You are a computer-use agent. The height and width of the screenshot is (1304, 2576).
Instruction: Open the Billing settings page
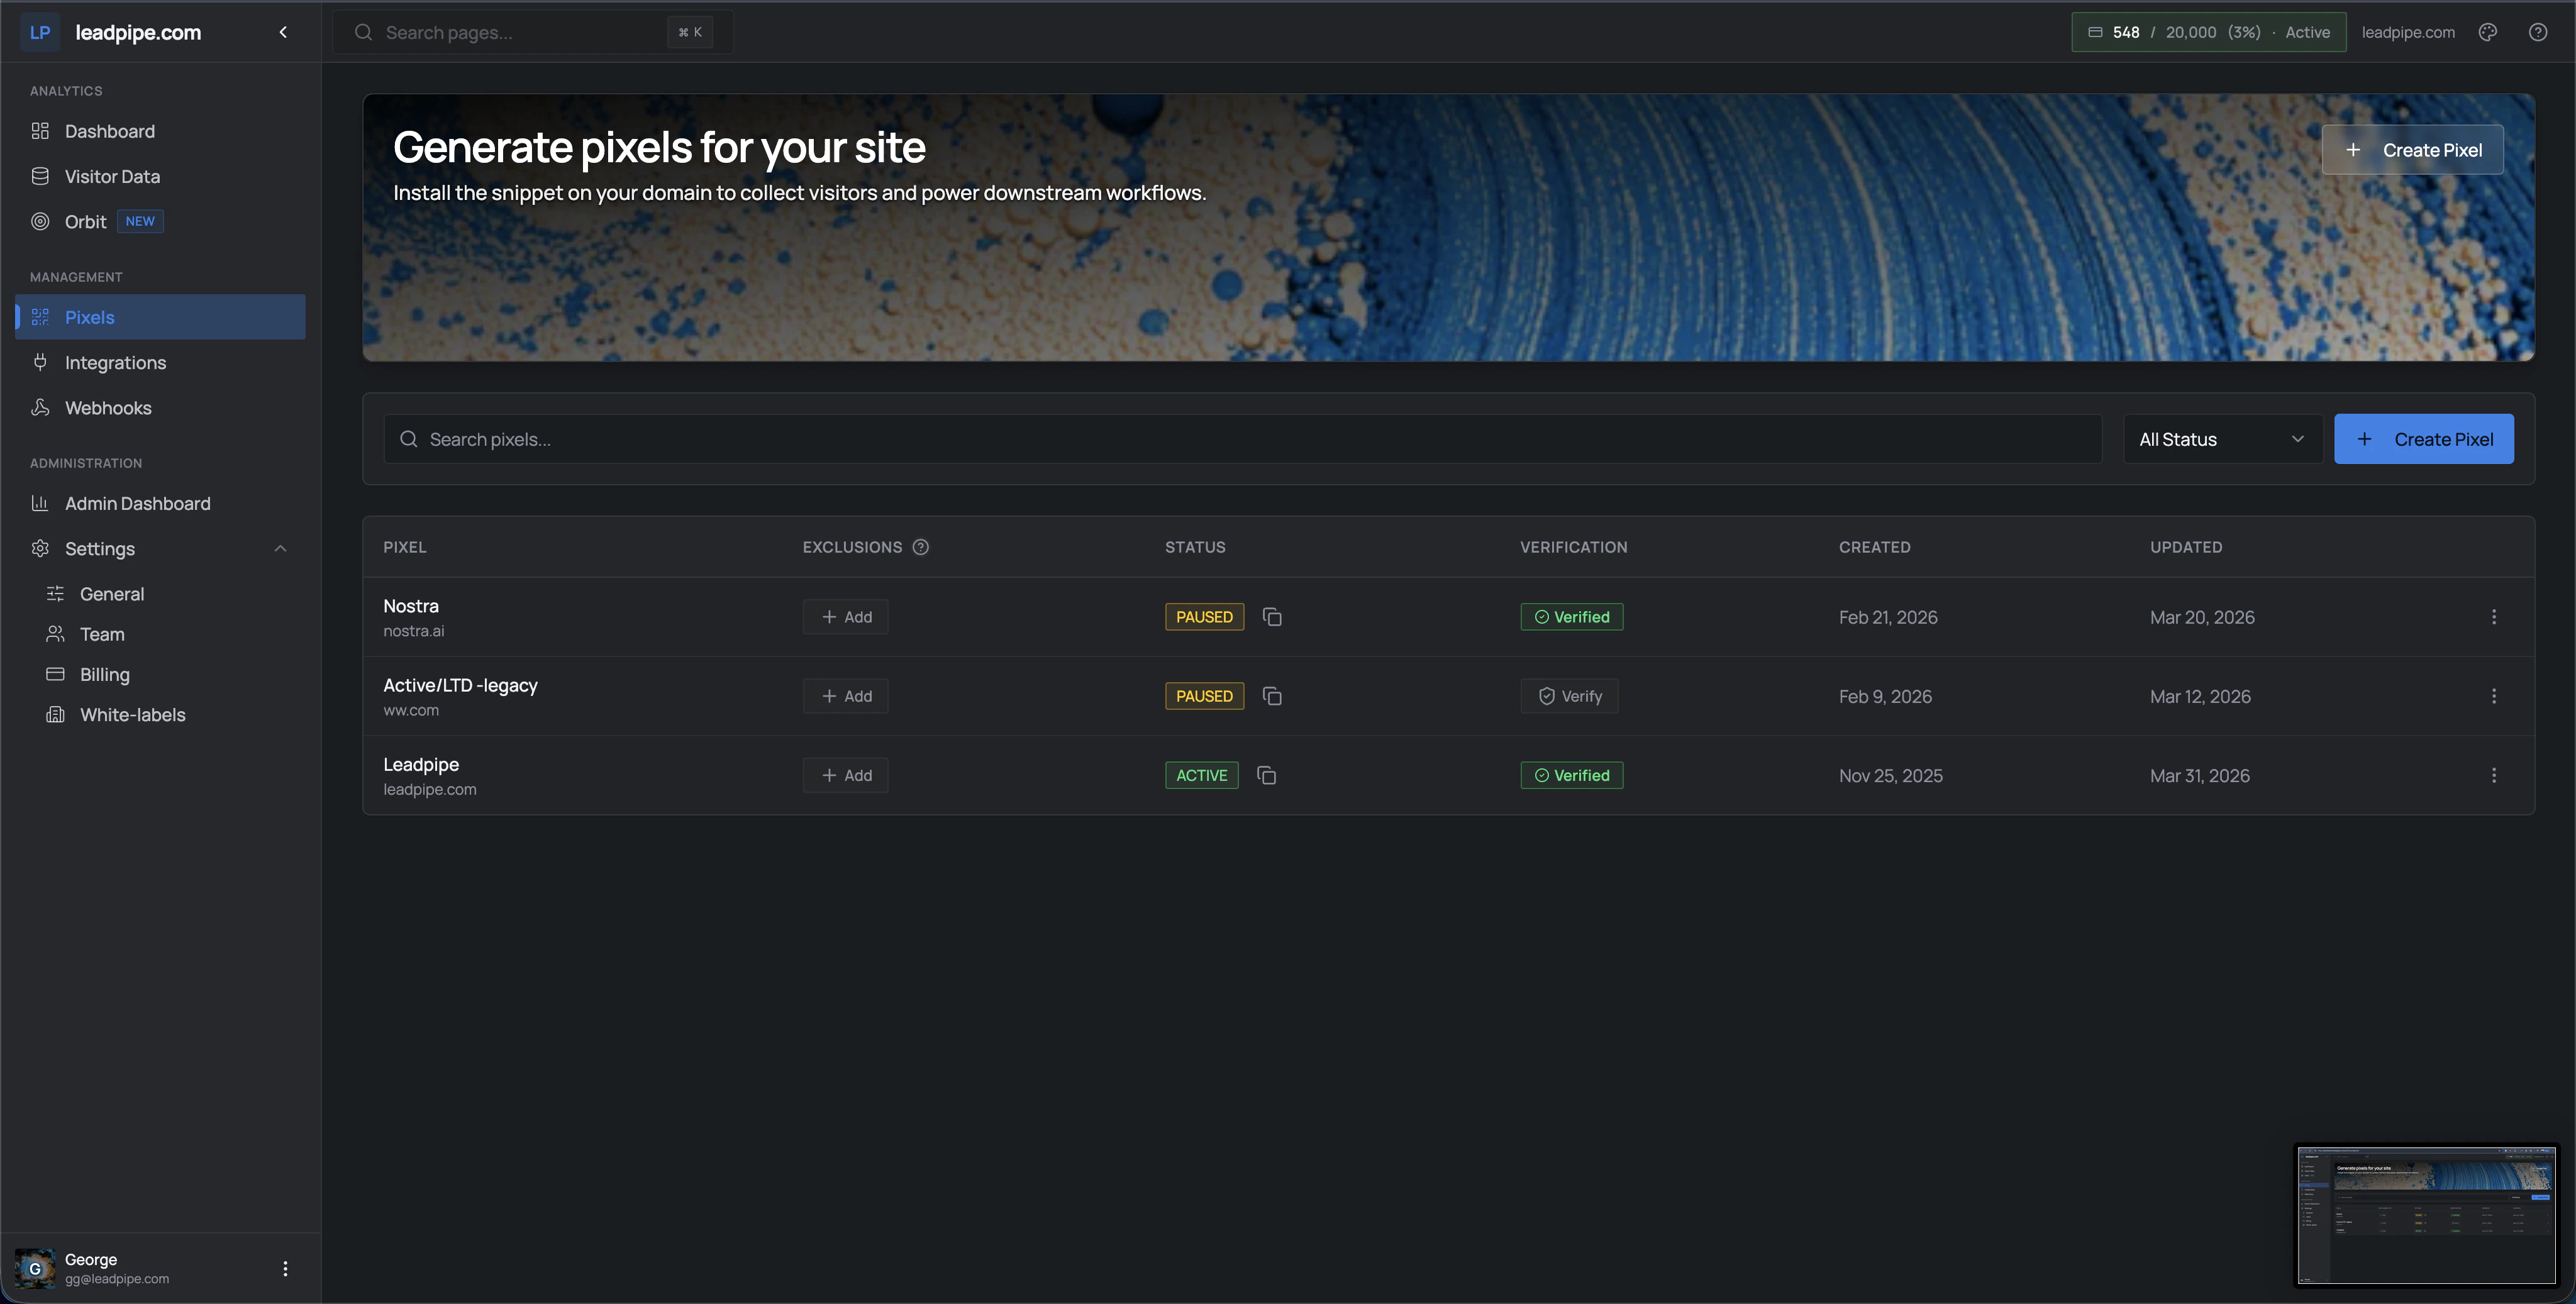coord(104,675)
